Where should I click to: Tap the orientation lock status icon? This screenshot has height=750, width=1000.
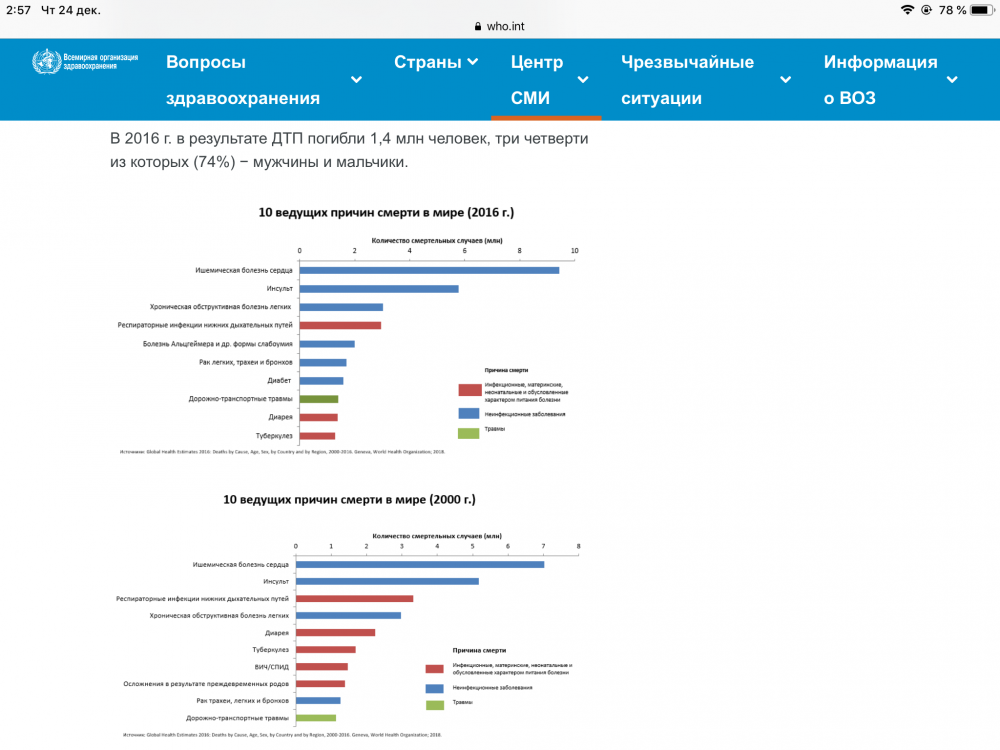pyautogui.click(x=927, y=10)
